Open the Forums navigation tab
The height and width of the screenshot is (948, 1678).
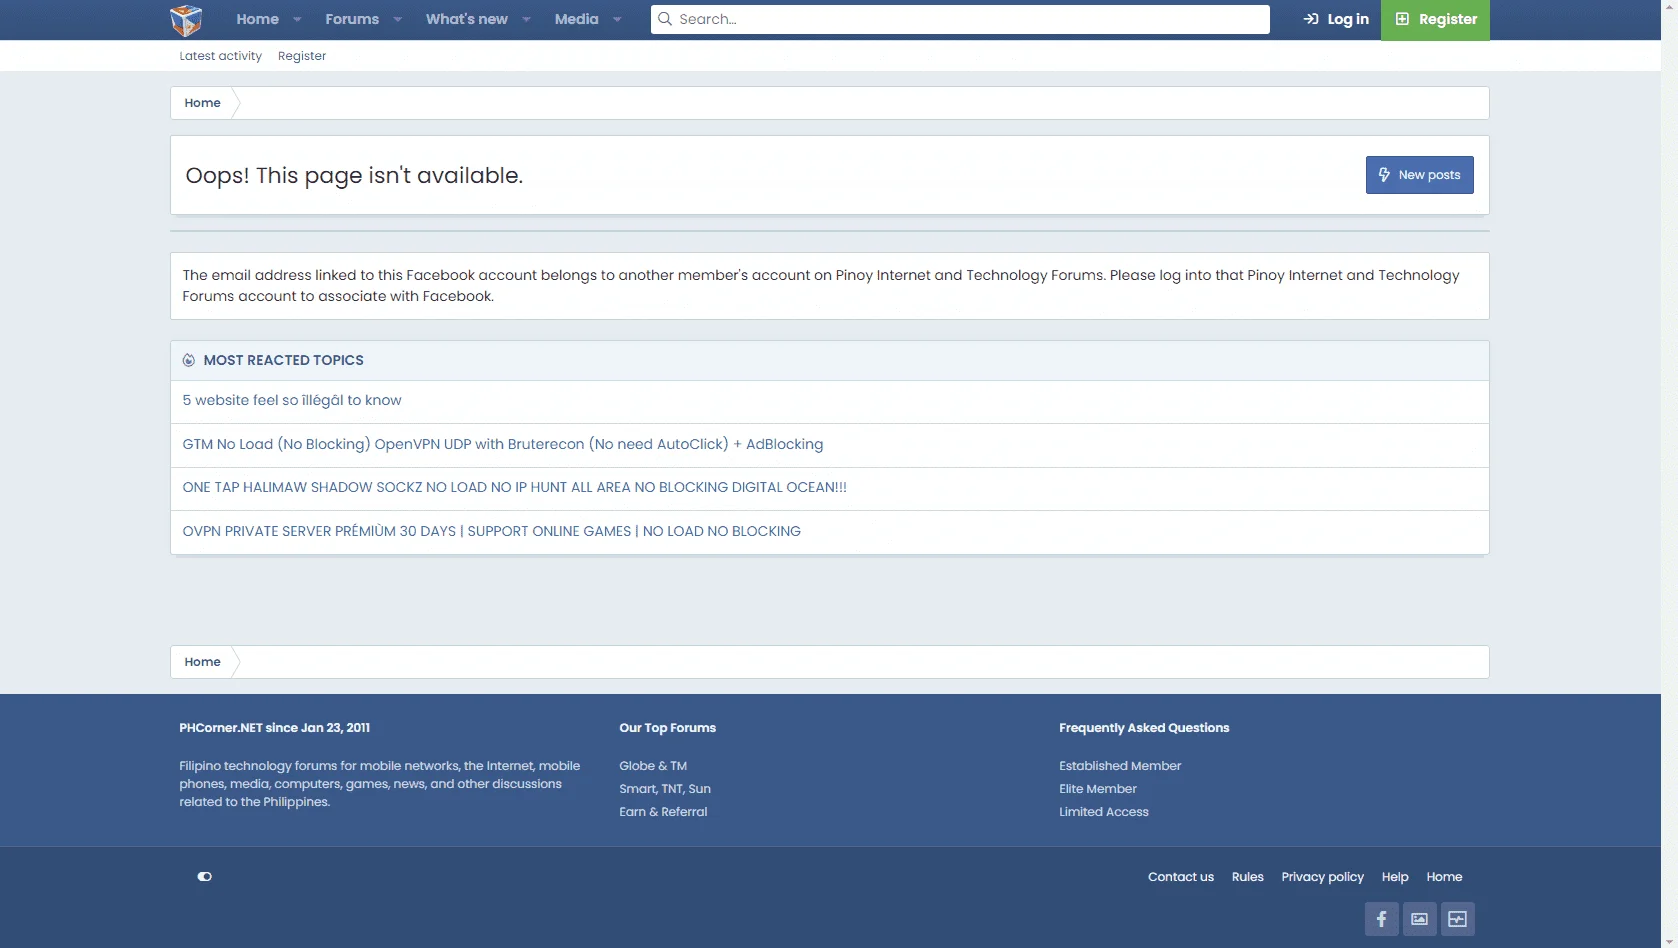click(x=352, y=19)
